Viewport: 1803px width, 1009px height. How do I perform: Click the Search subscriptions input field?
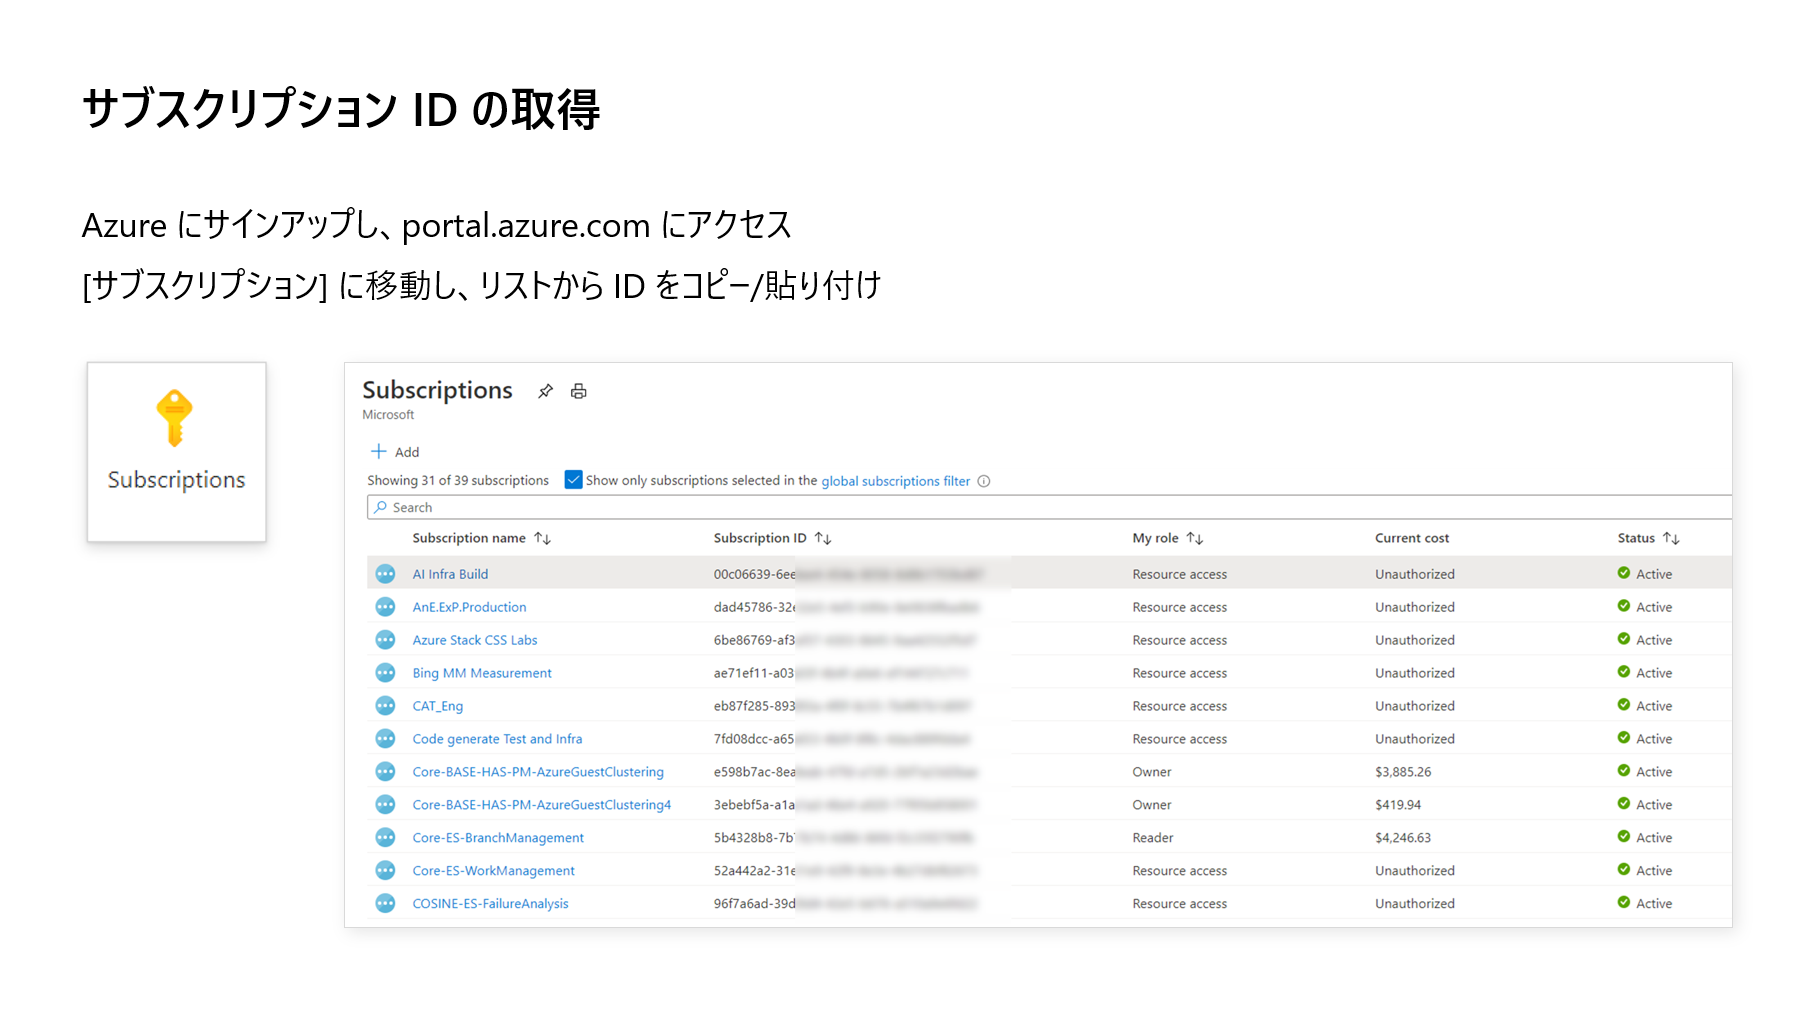(x=1050, y=508)
